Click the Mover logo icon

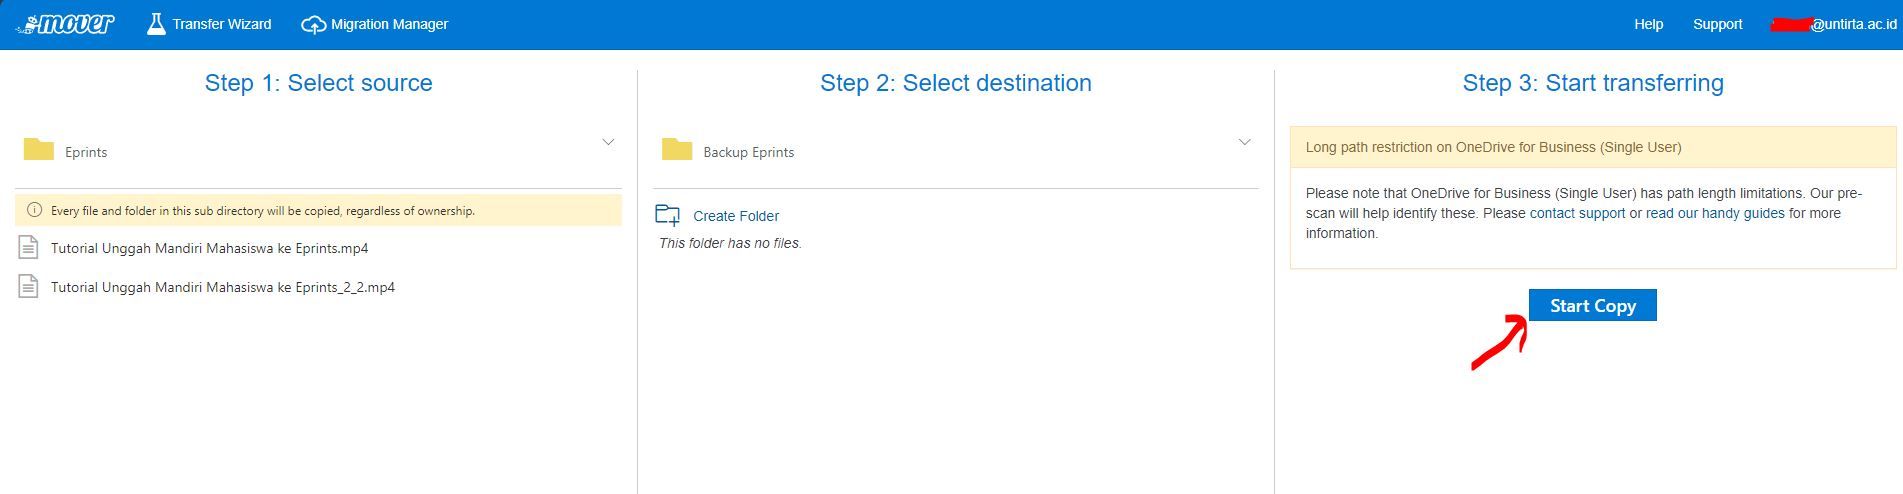66,24
